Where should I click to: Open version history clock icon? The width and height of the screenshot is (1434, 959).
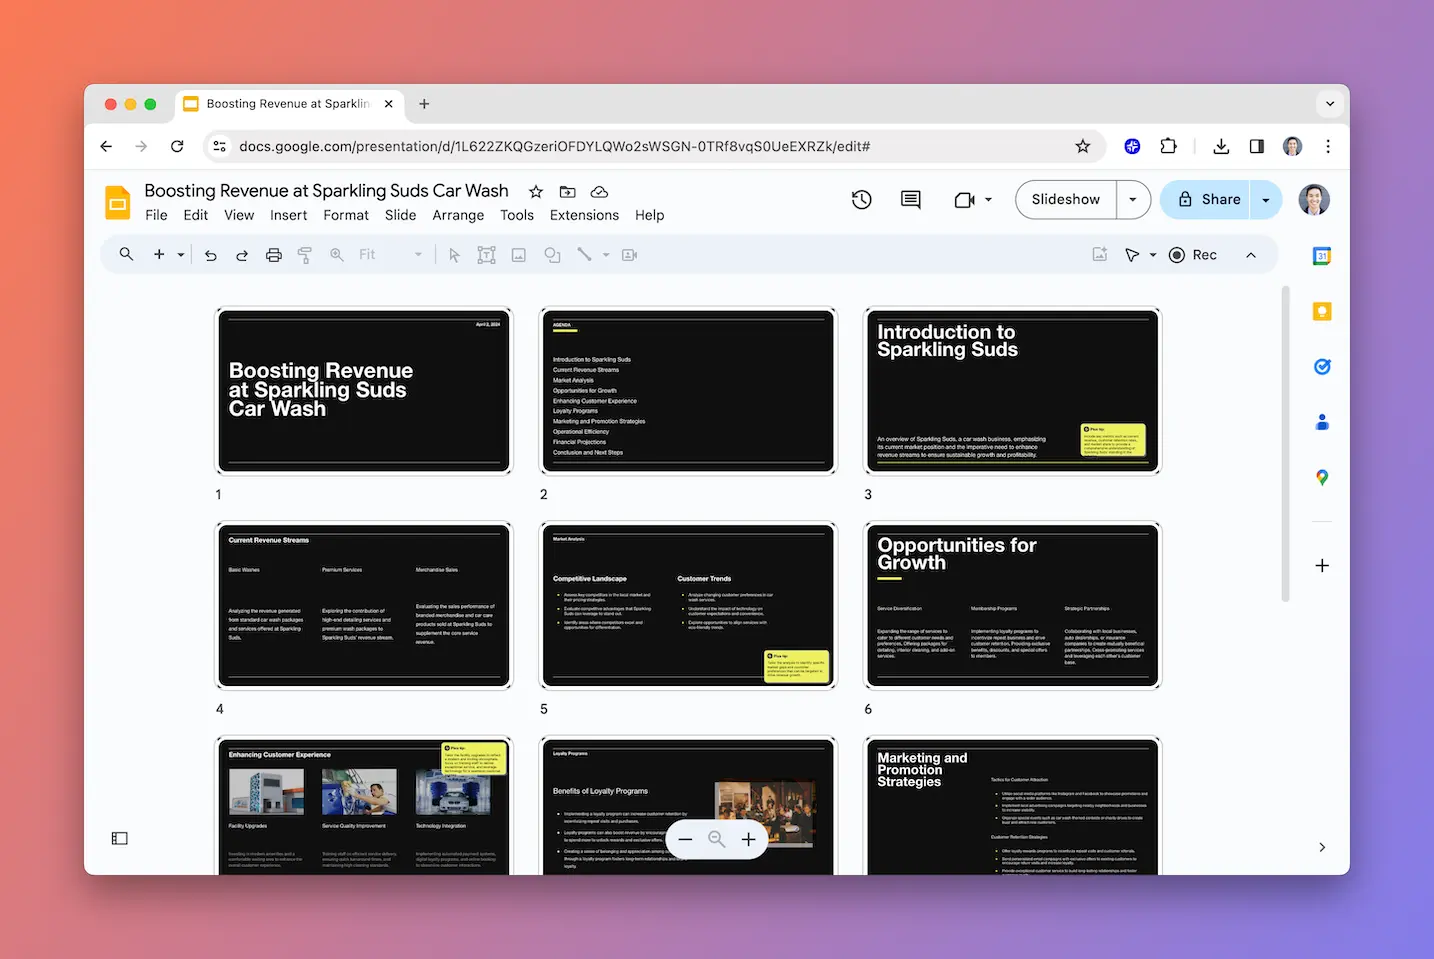[x=862, y=200]
